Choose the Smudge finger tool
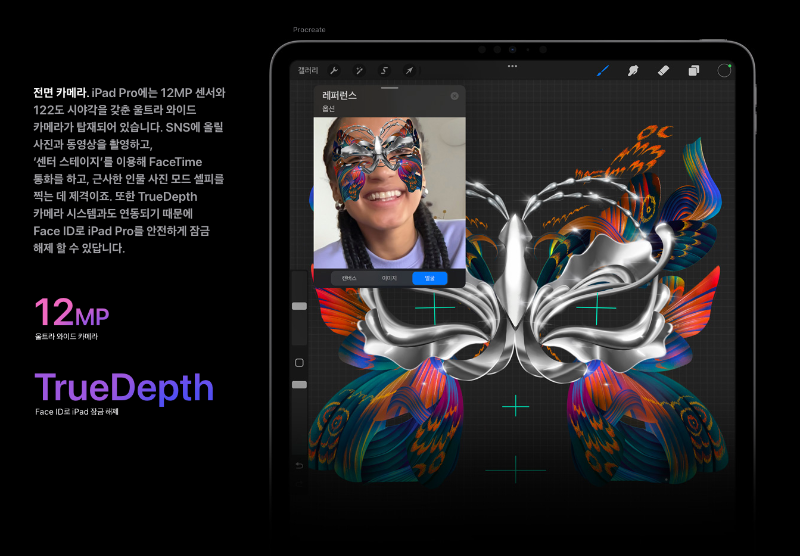The height and width of the screenshot is (556, 800). 633,70
